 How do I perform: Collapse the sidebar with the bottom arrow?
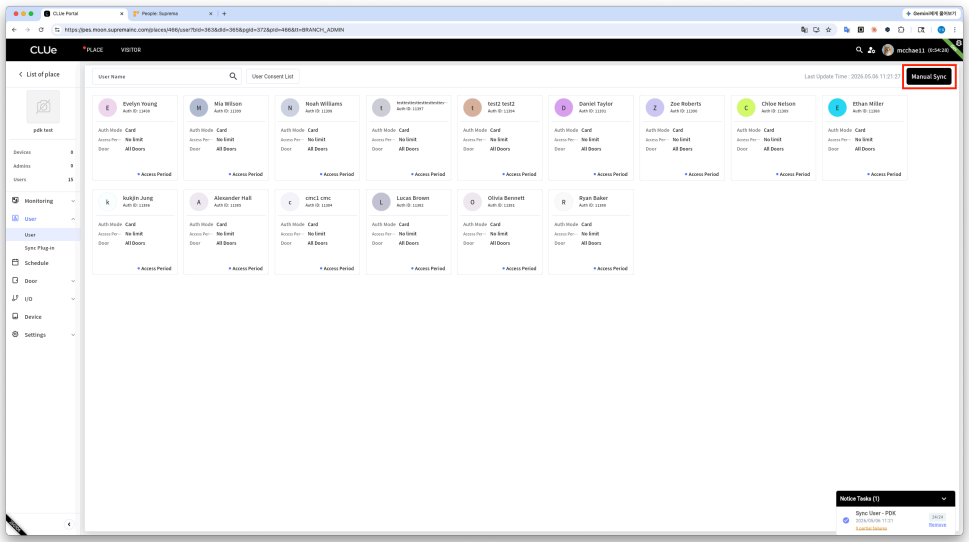tap(69, 524)
